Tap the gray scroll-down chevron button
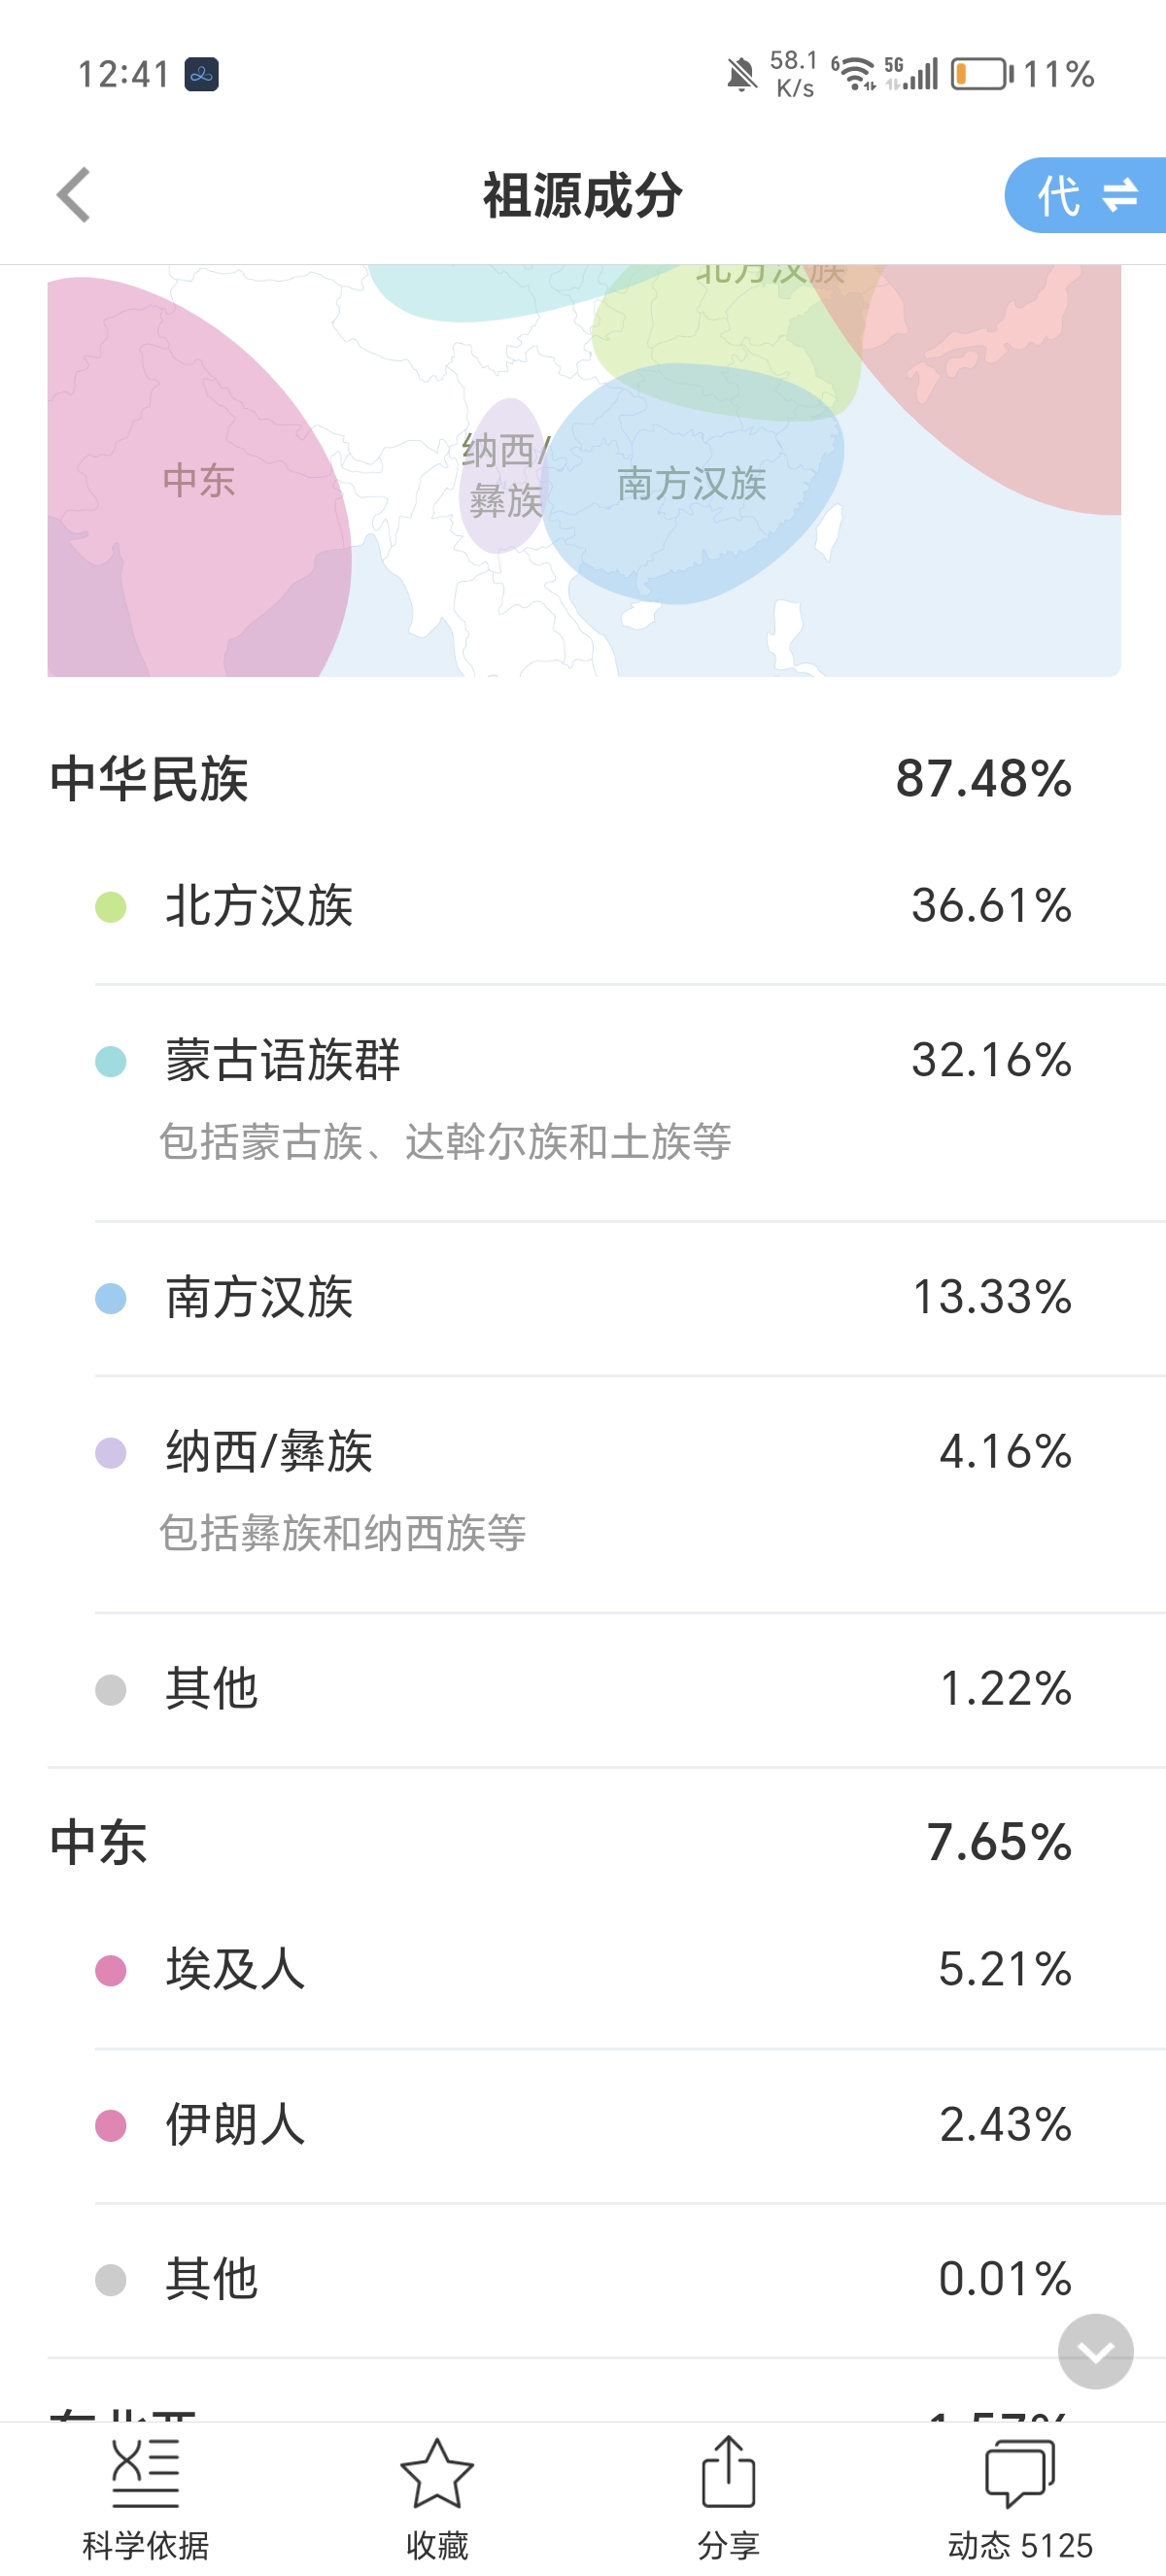1166x2576 pixels. tap(1095, 2351)
